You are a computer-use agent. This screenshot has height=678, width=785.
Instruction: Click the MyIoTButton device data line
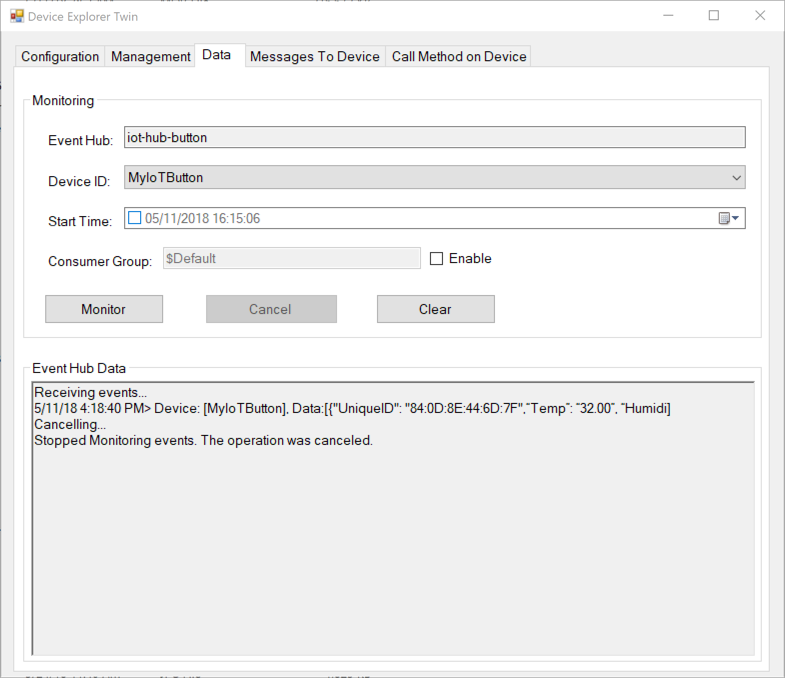click(352, 409)
